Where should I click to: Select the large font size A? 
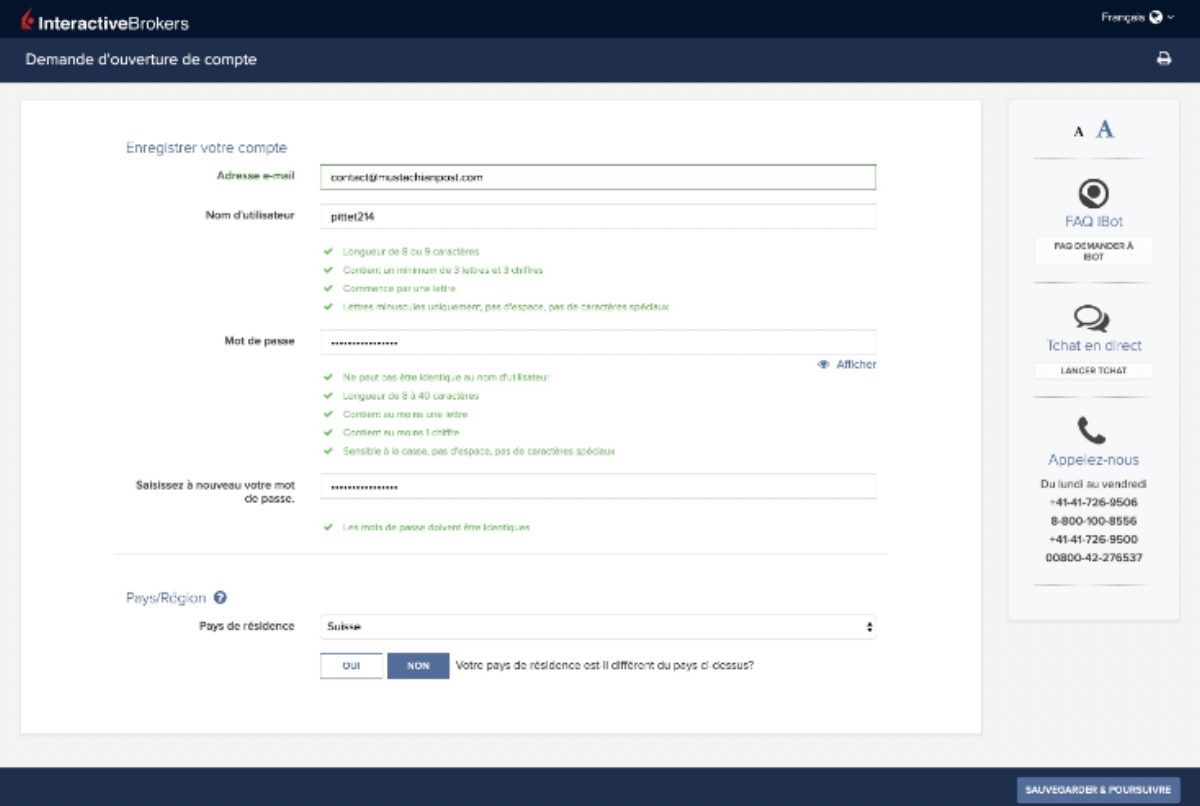[1105, 129]
